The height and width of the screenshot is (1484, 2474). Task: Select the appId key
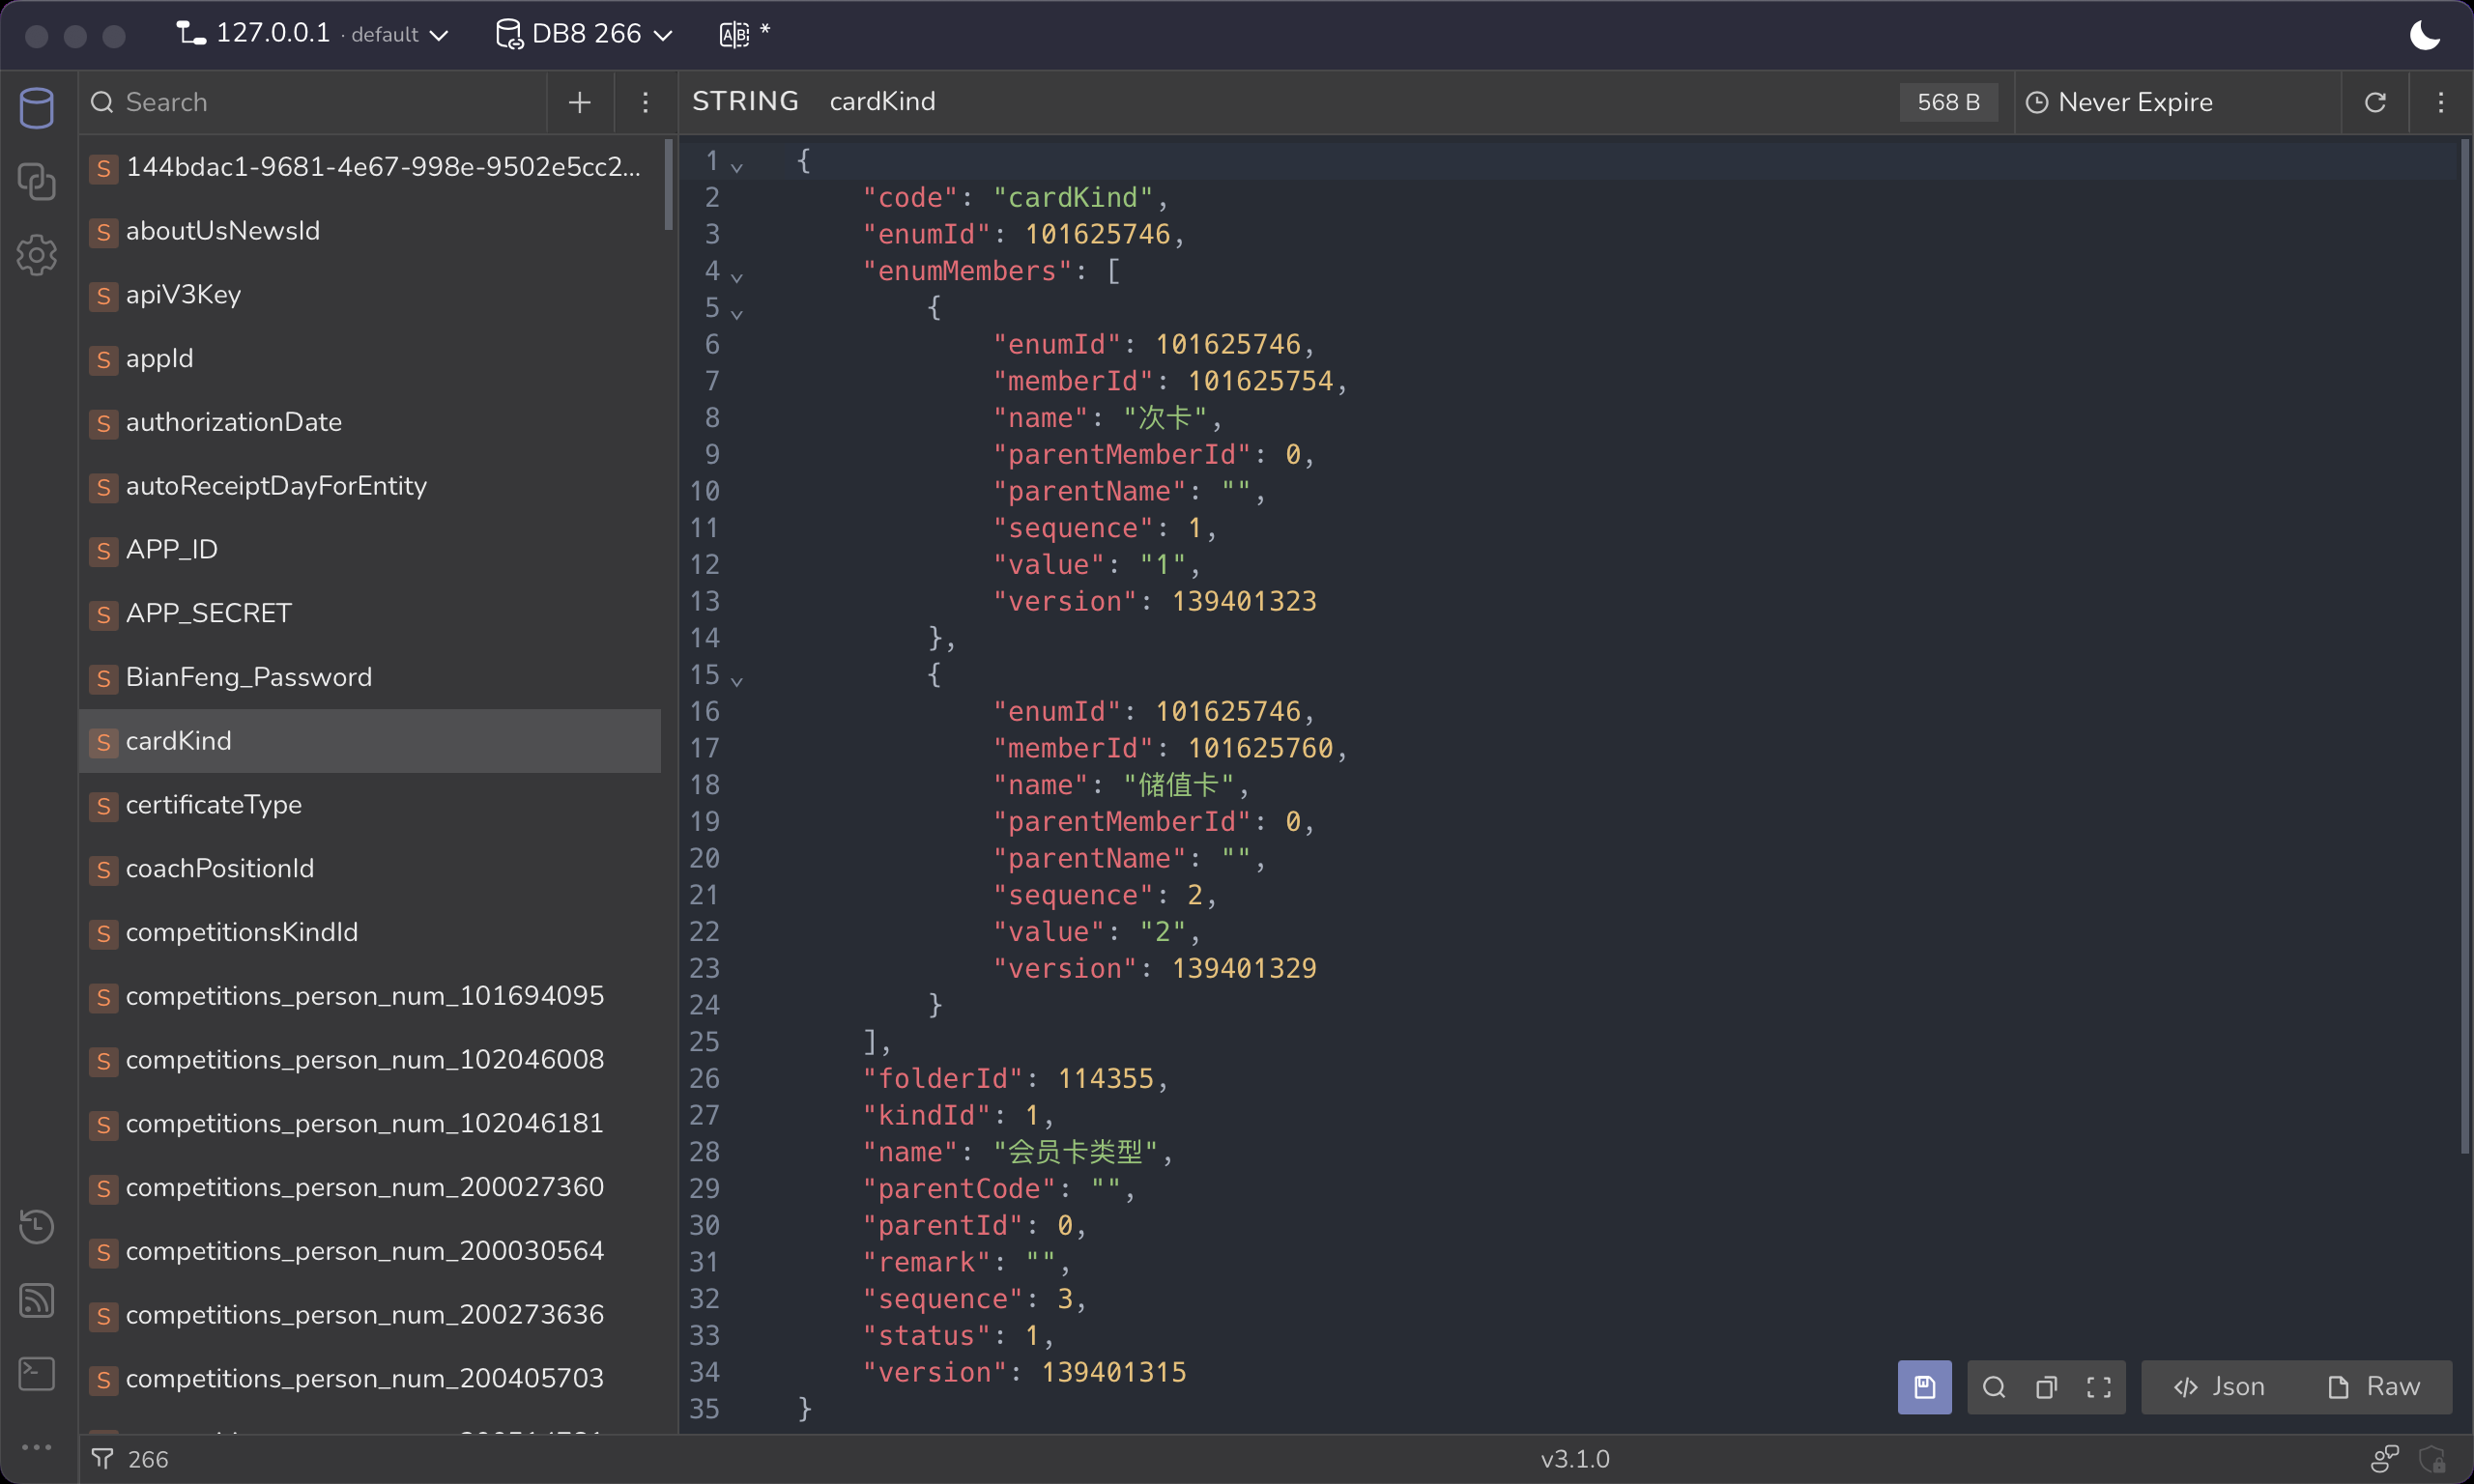[x=370, y=359]
